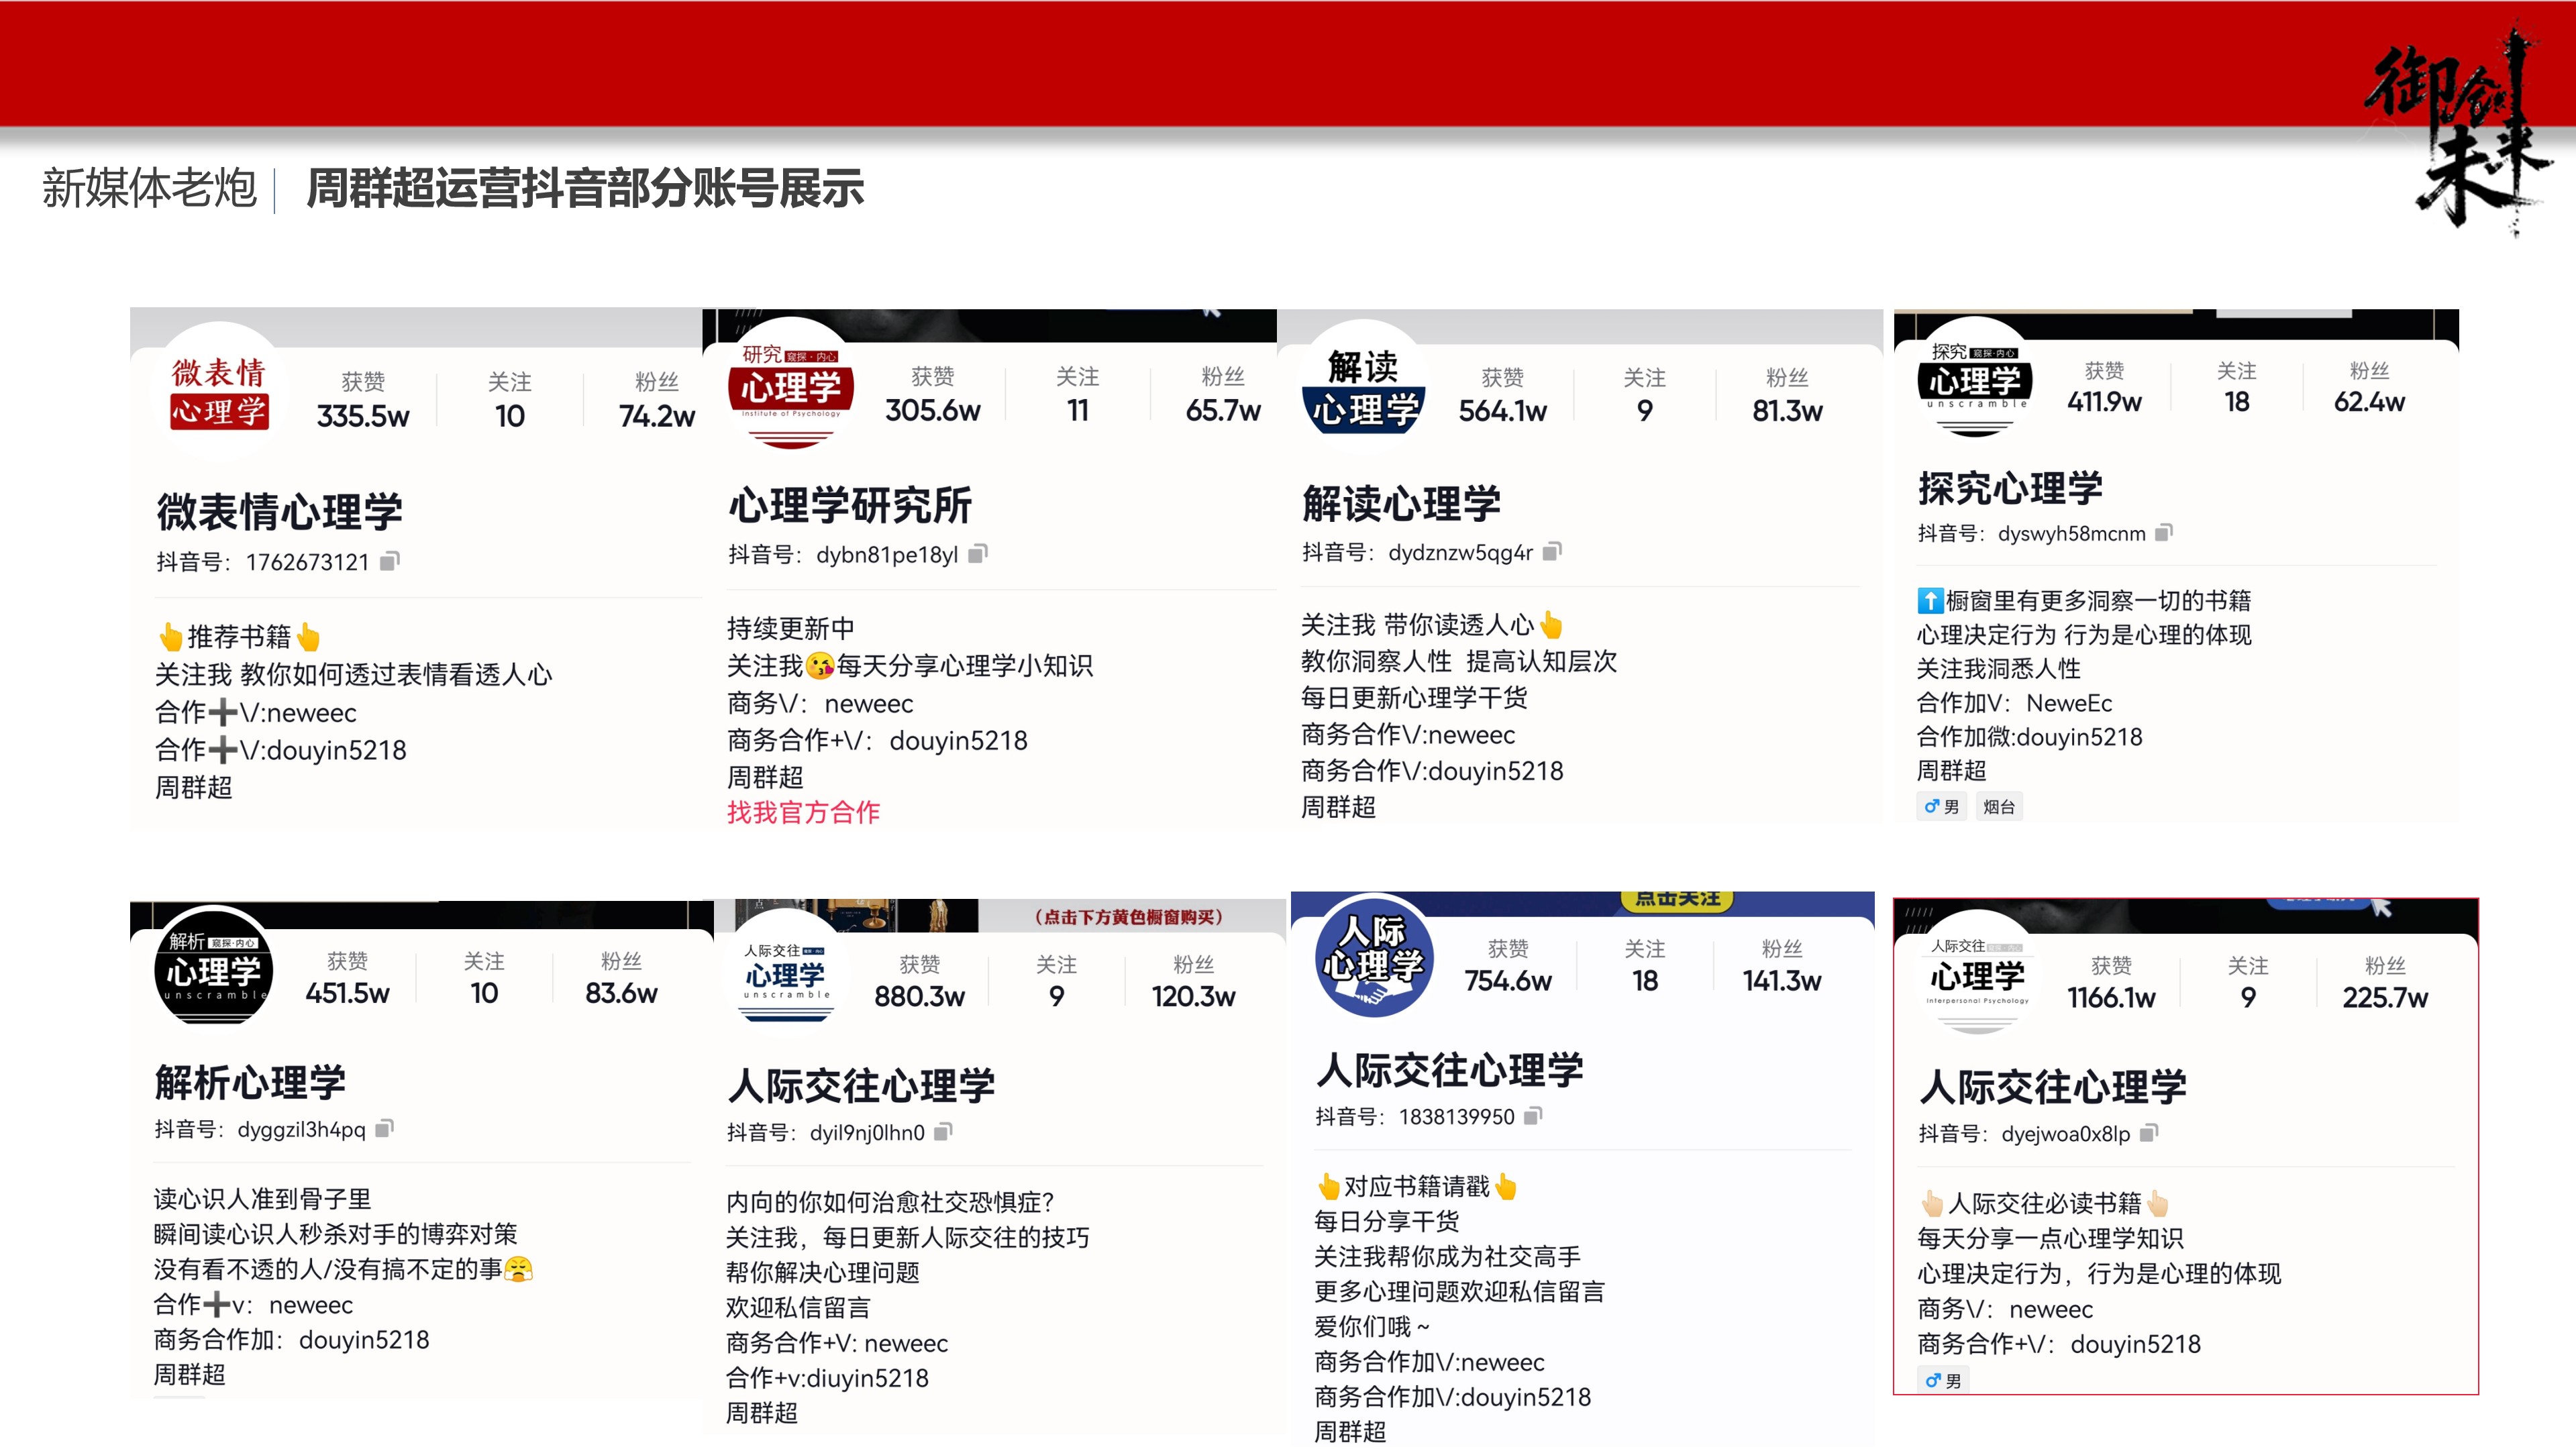Viewport: 2576px width, 1449px height.
Task: Copy the Douyin ID dyil9nj0lhn0
Action: (x=869, y=1133)
